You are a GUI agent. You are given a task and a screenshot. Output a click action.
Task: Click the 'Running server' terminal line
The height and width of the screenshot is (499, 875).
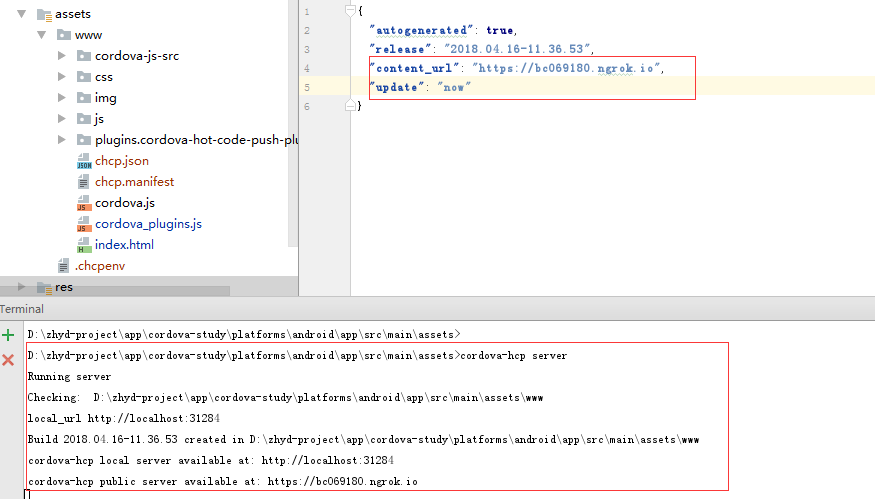pos(69,377)
